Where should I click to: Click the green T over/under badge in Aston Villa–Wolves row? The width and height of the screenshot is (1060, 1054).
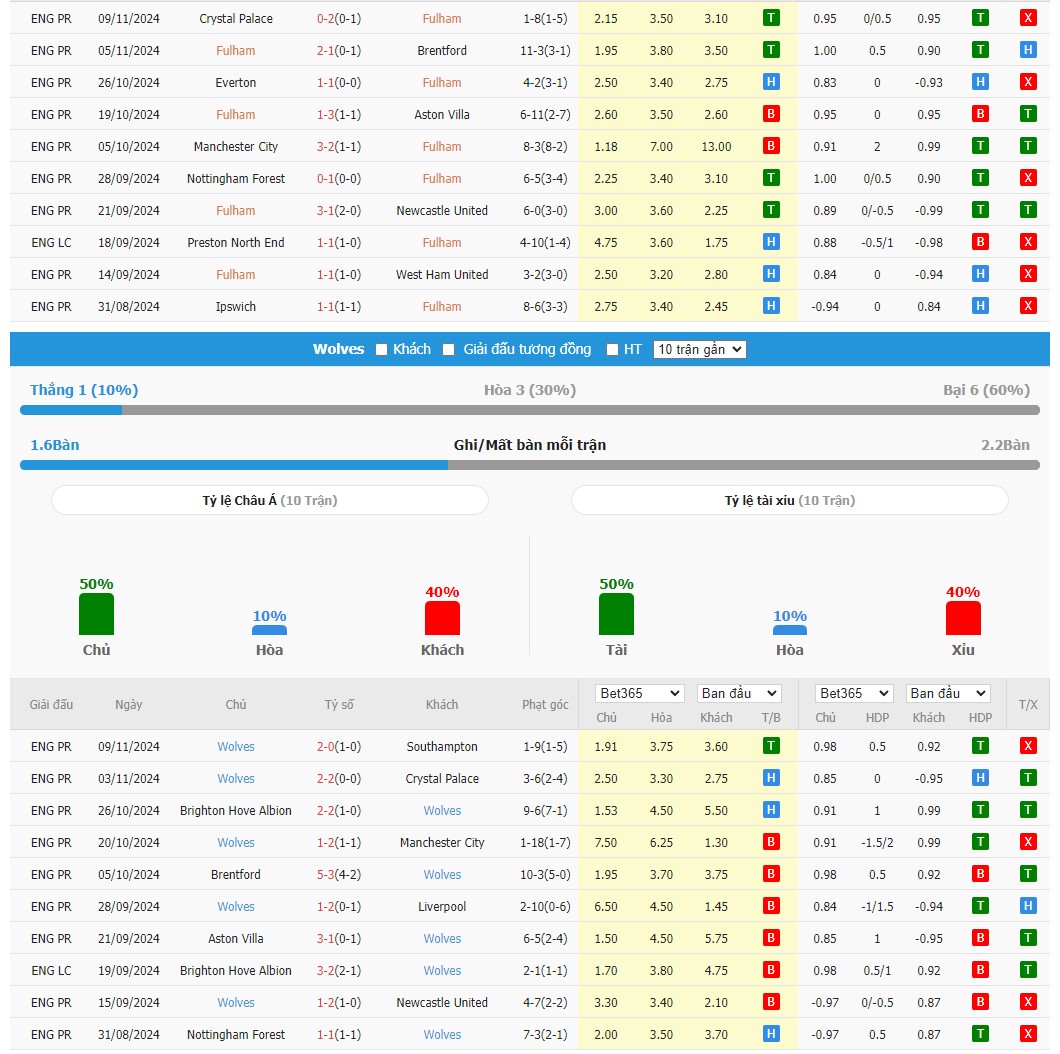pyautogui.click(x=1028, y=938)
